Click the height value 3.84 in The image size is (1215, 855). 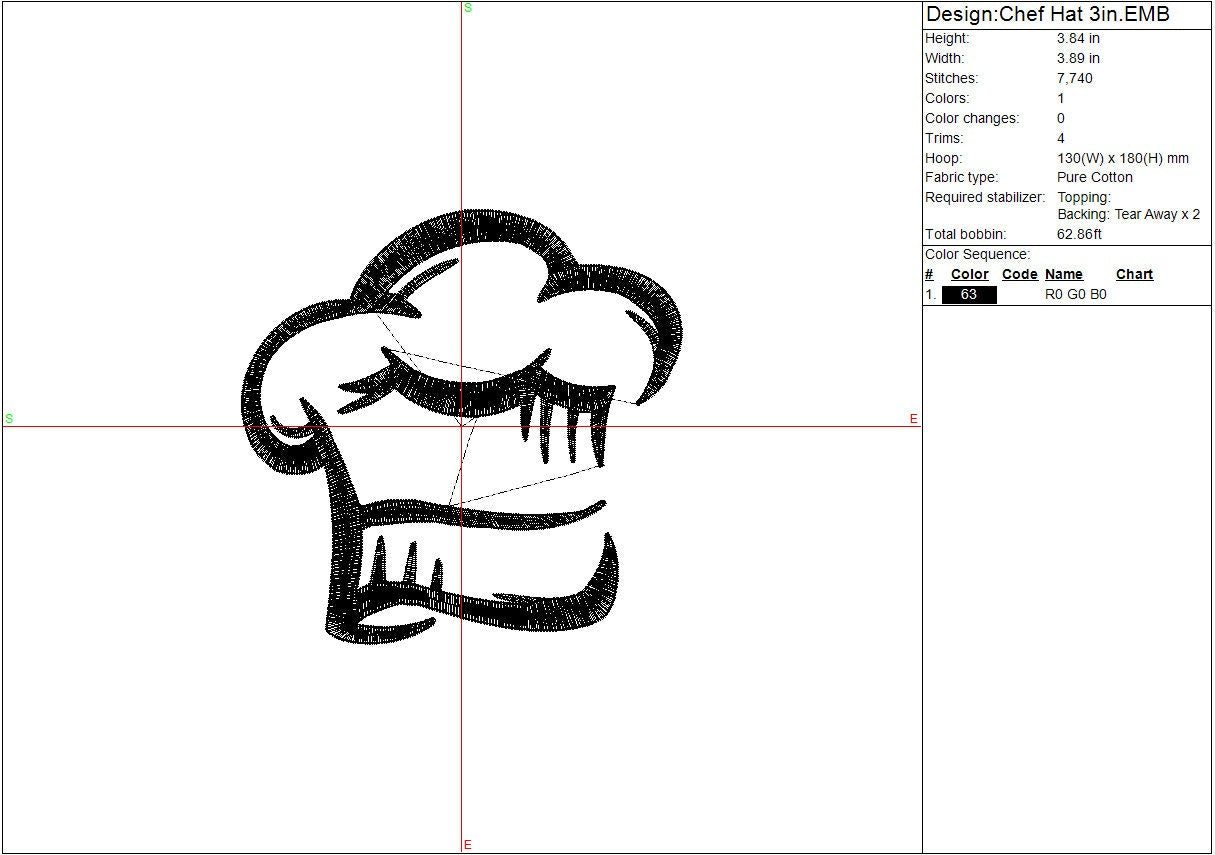click(x=1078, y=38)
